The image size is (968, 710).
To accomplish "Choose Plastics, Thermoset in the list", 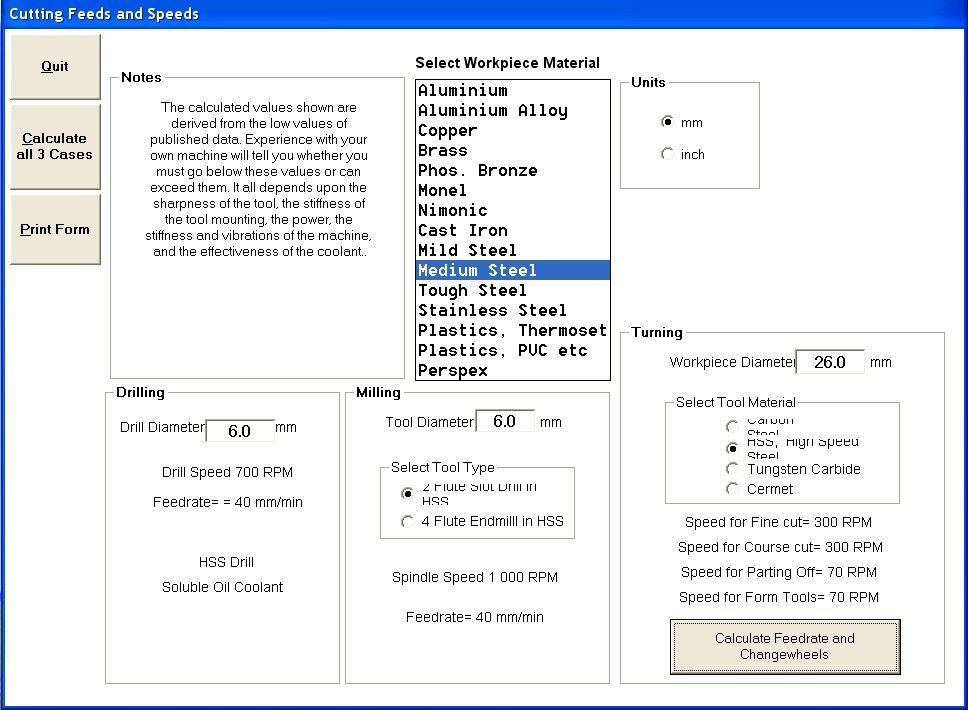I will click(x=512, y=330).
